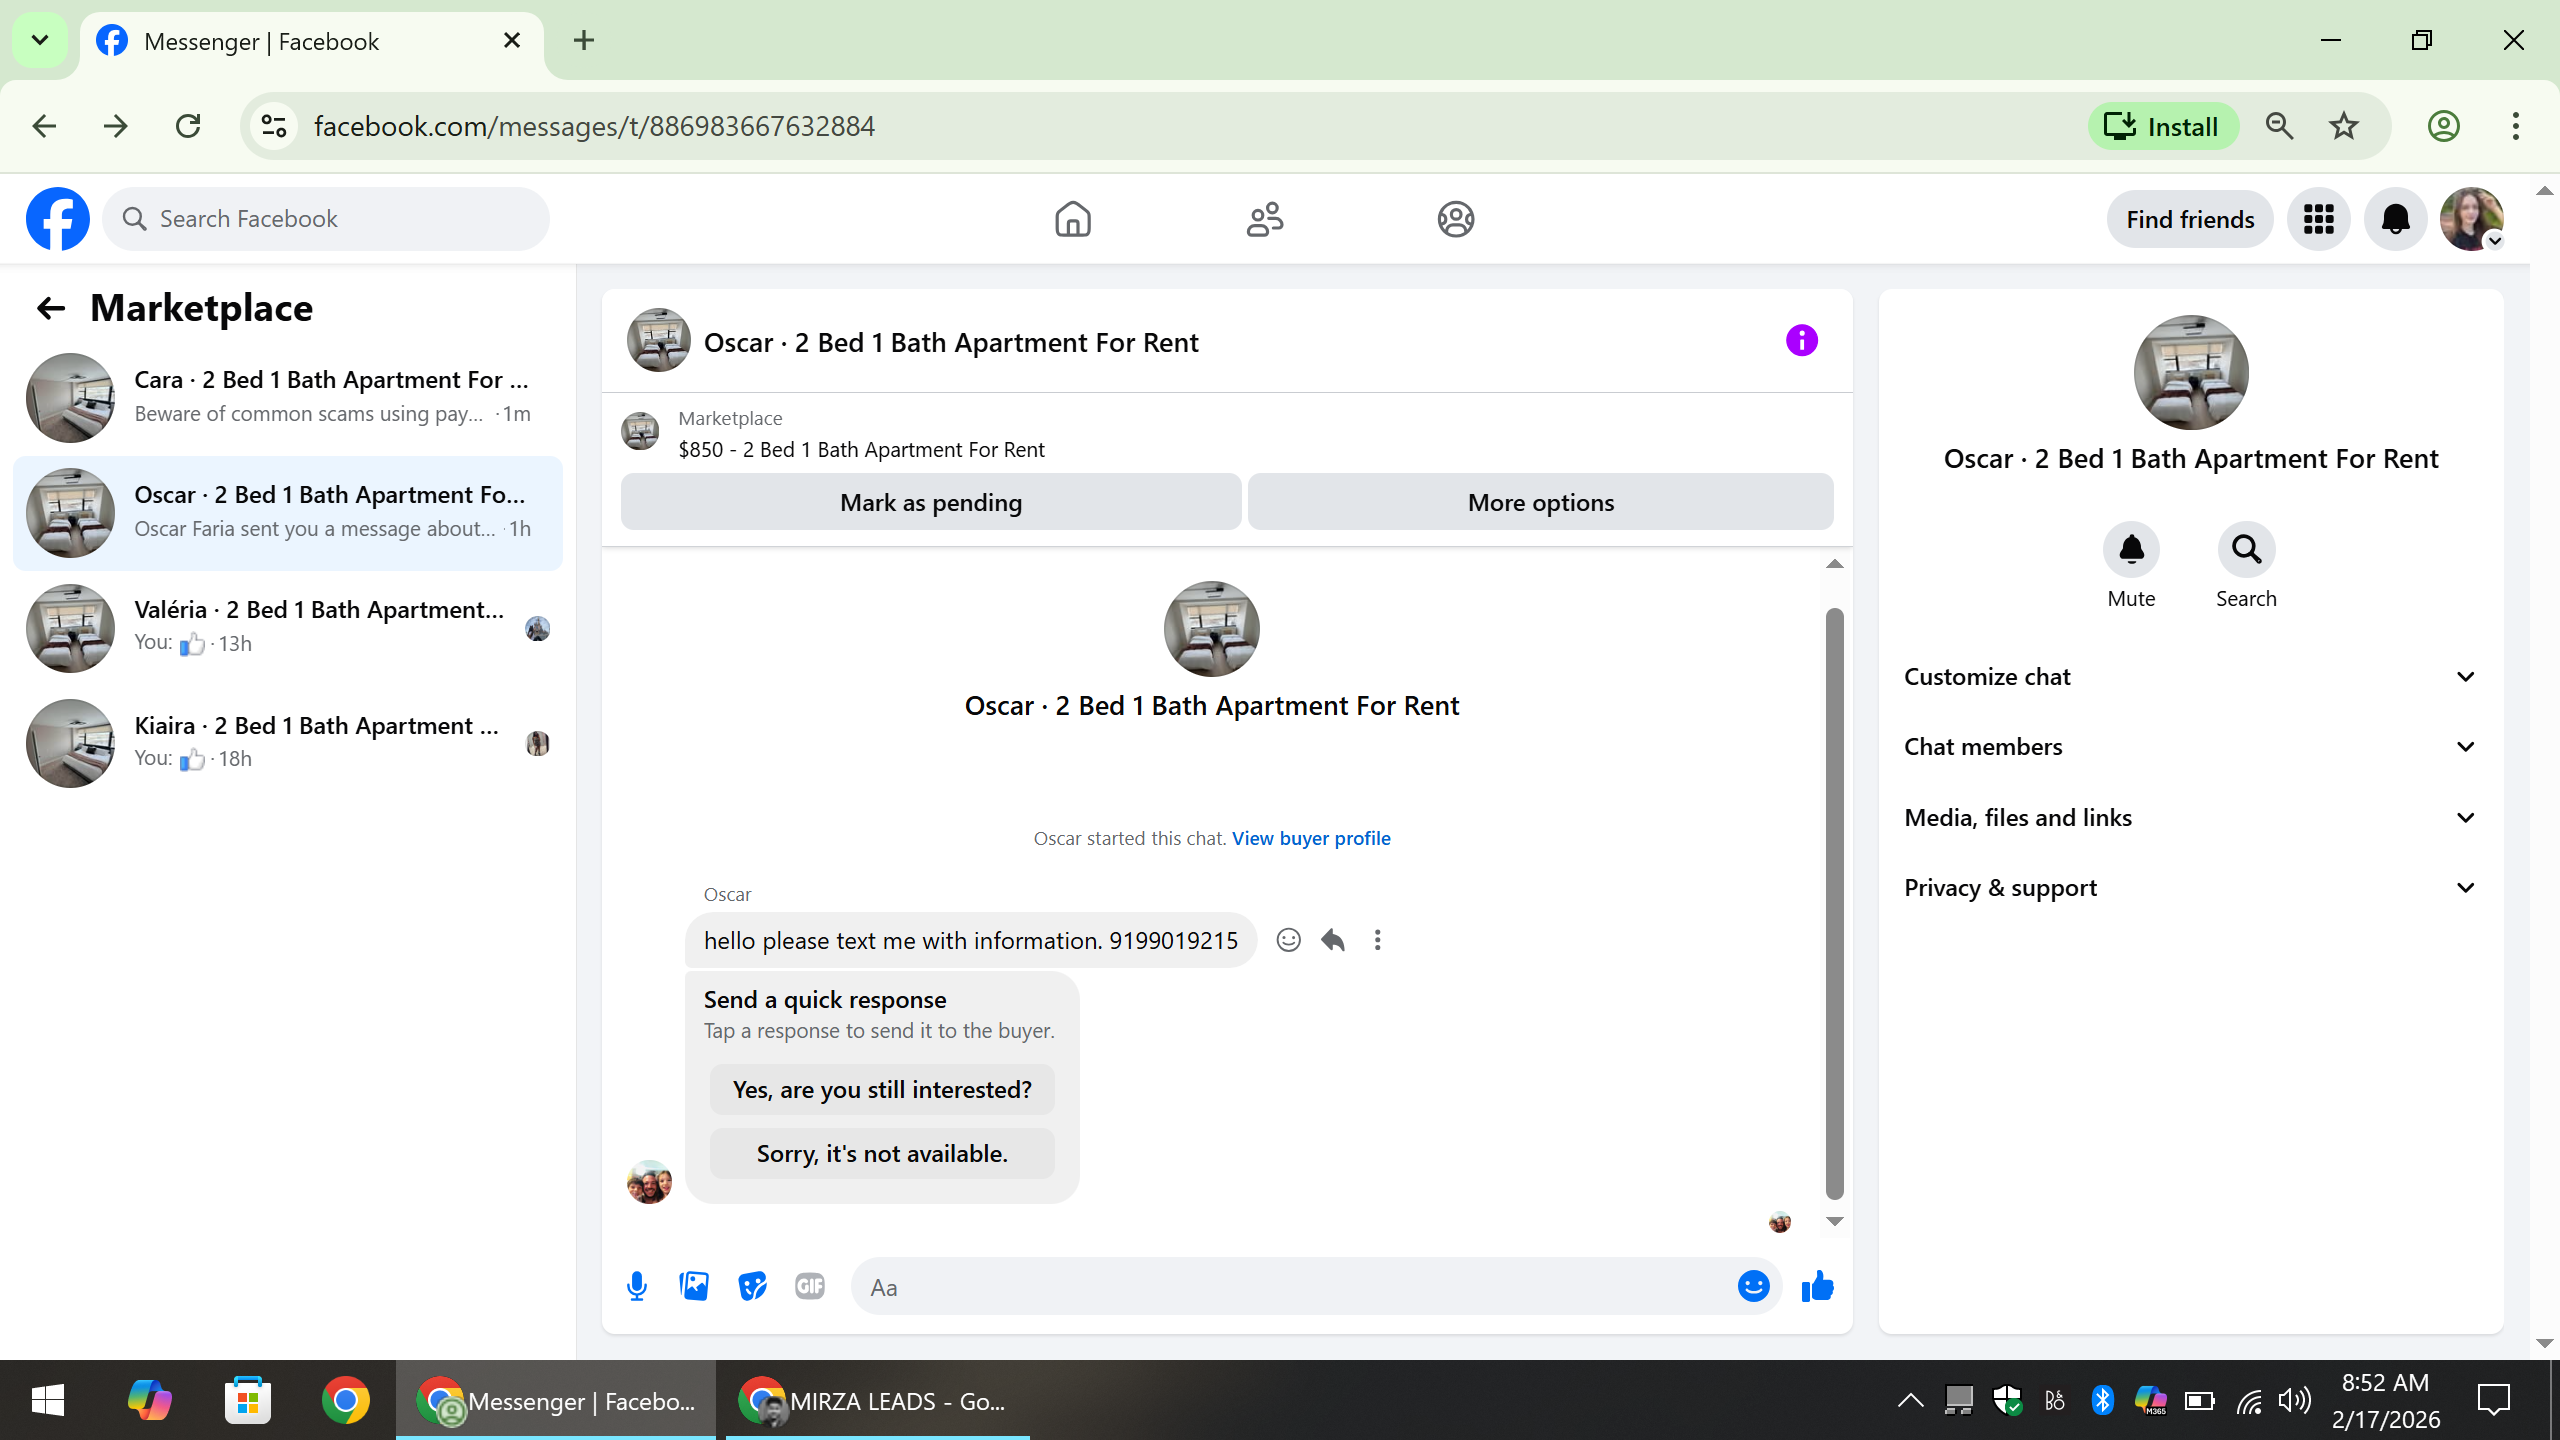
Task: Open Oscar apartment conversation in list
Action: 288,513
